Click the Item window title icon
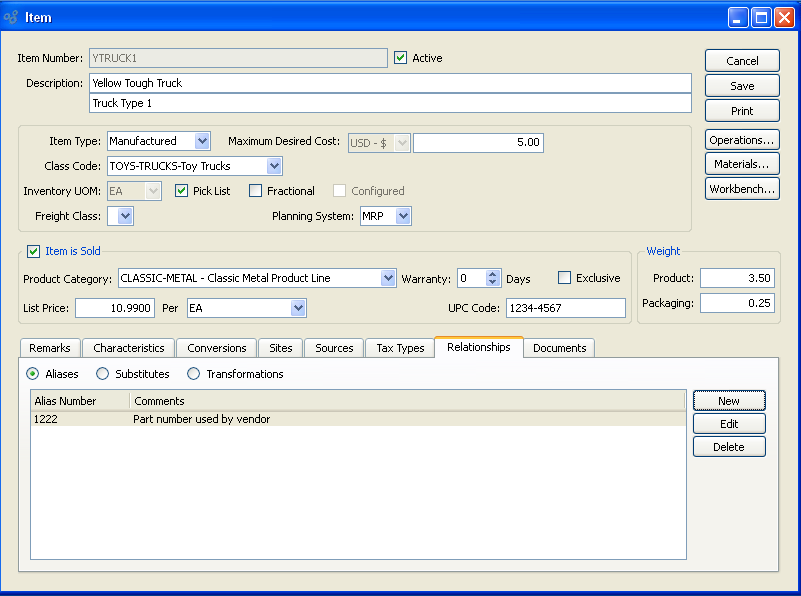The image size is (801, 596). [11, 17]
